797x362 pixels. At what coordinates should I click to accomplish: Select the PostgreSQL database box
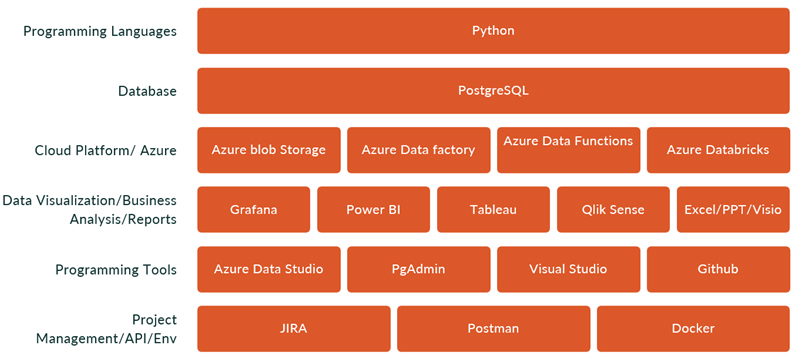(x=493, y=90)
